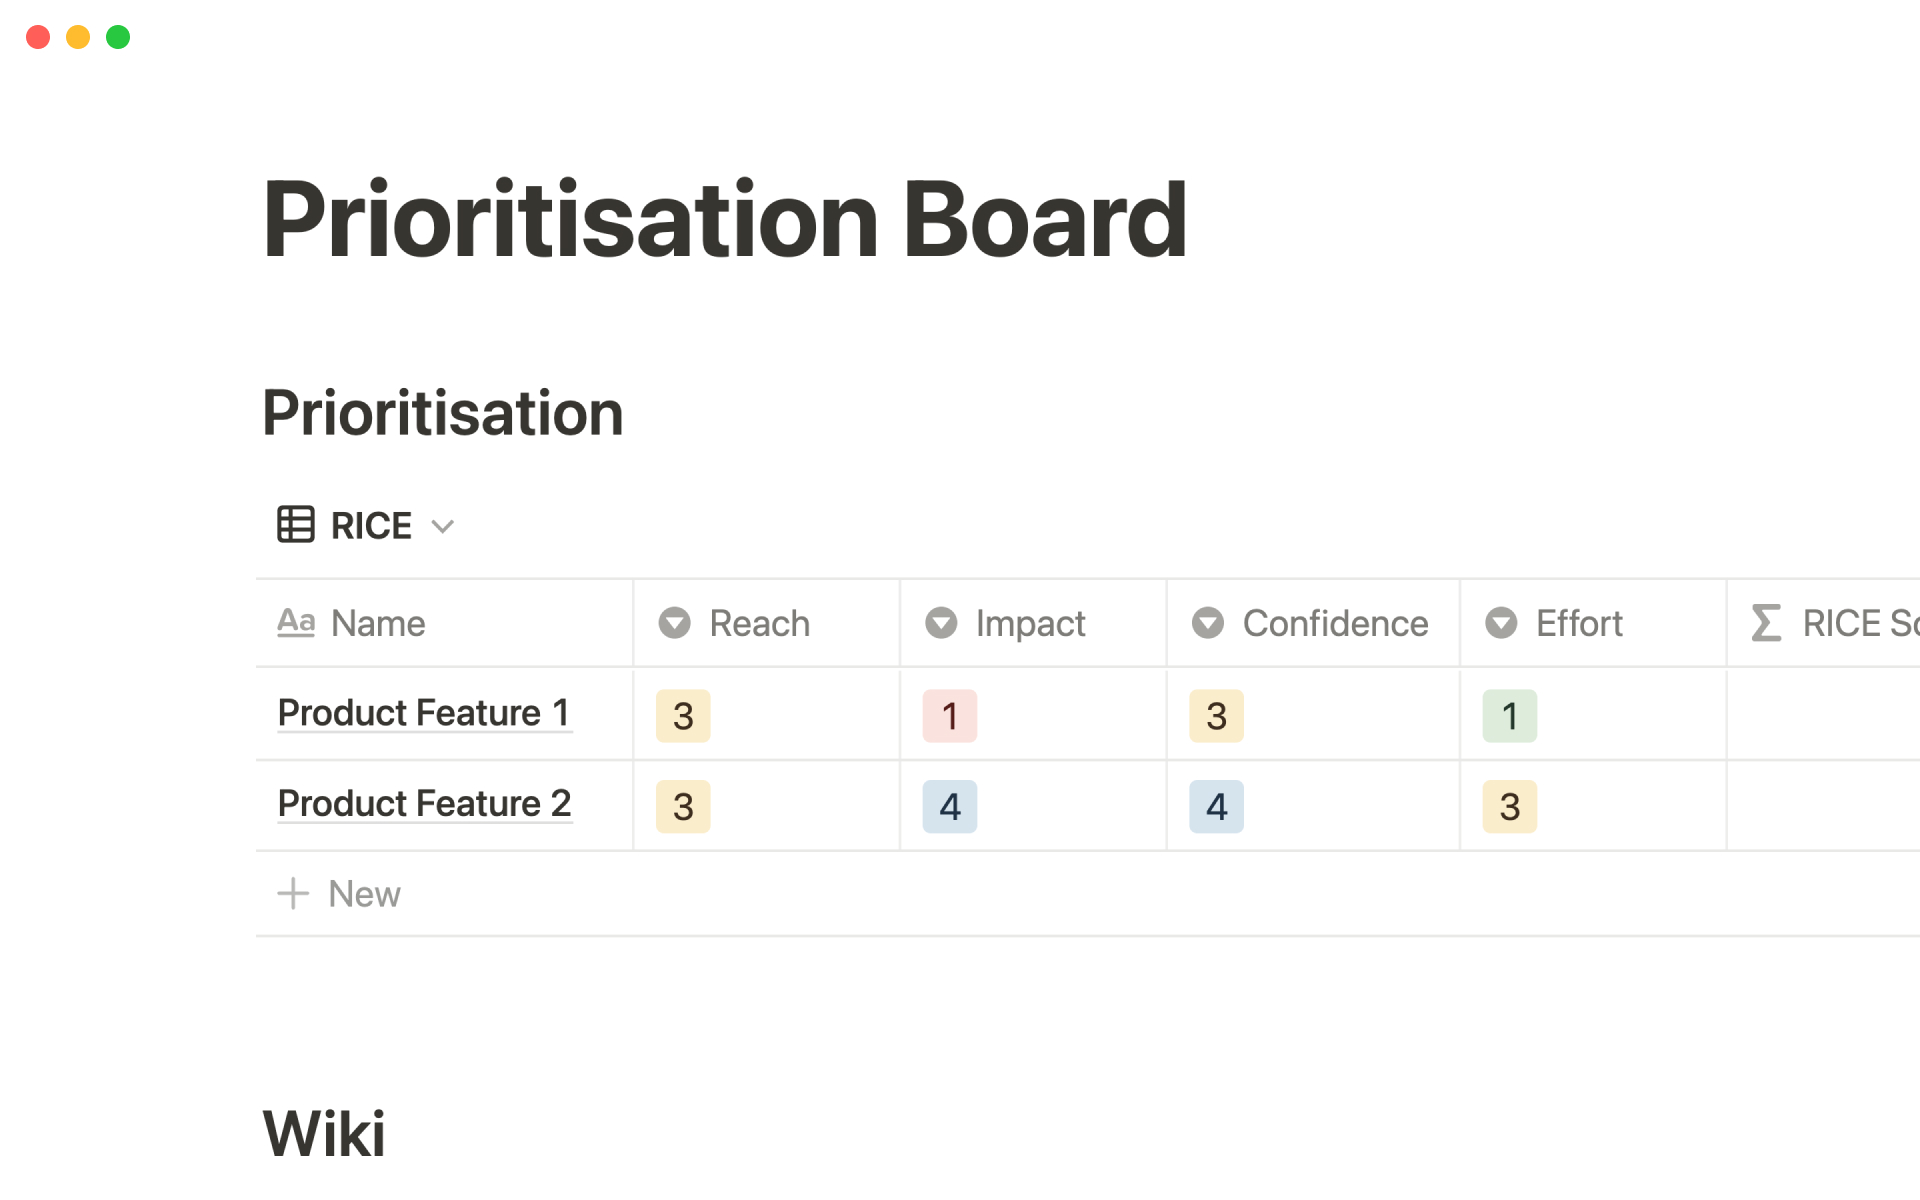Open Impact dropdown tag for Product Feature 2
The width and height of the screenshot is (1920, 1200).
pyautogui.click(x=949, y=807)
